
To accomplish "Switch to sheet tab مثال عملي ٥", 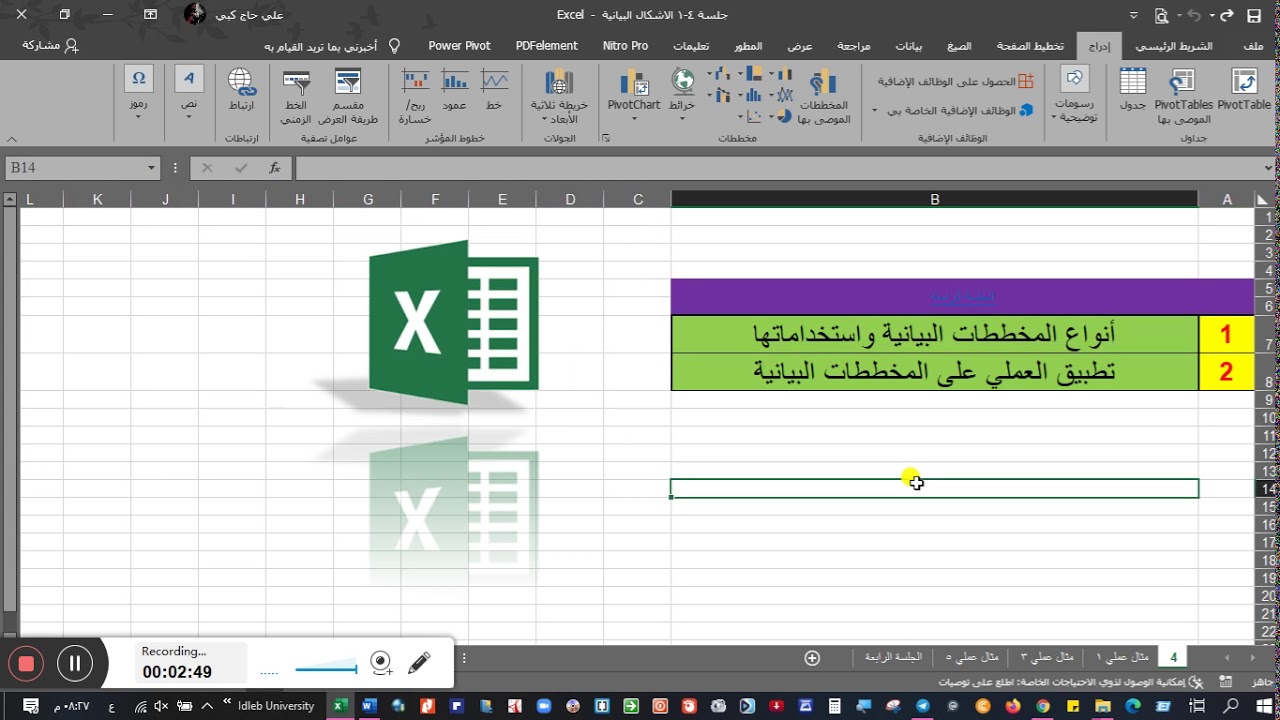I will pos(972,657).
